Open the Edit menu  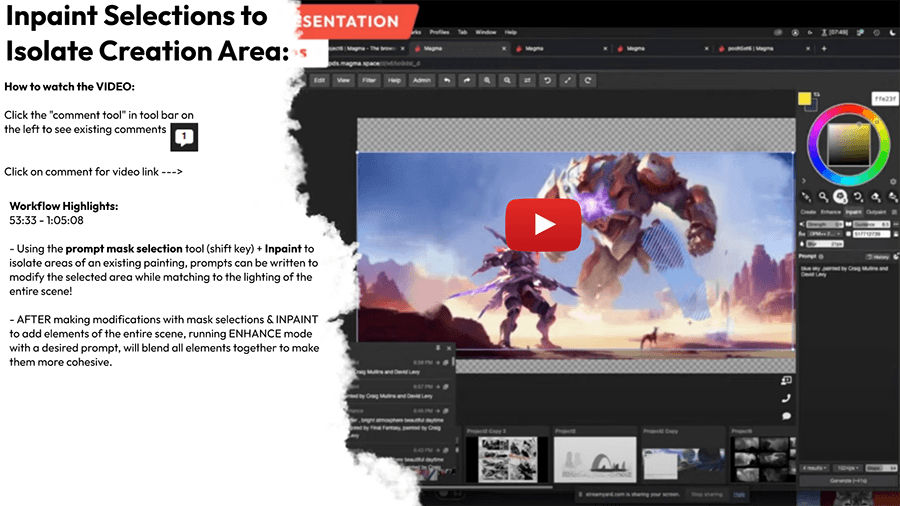pyautogui.click(x=320, y=80)
